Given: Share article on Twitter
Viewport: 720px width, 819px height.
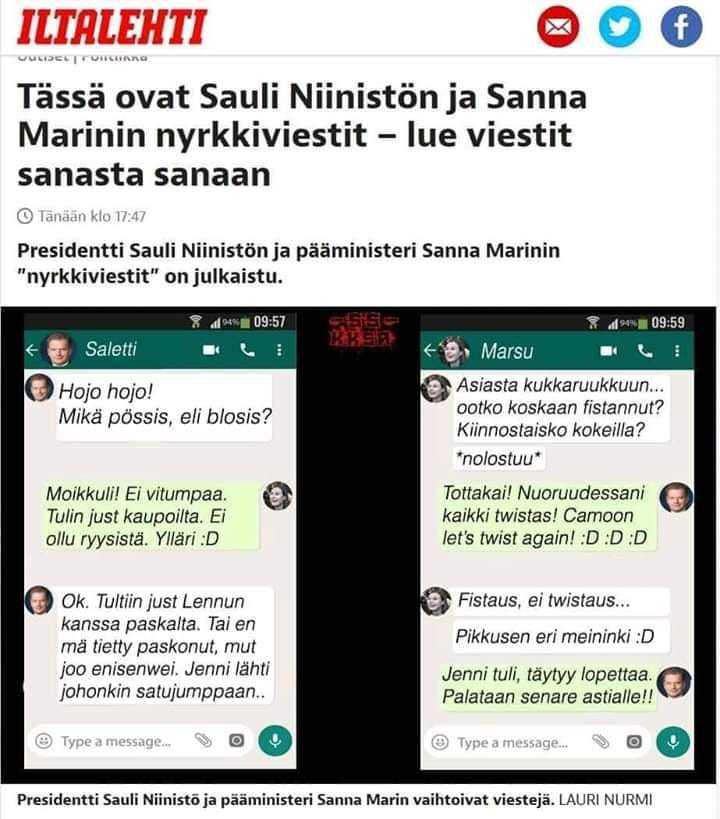Looking at the screenshot, I should click(620, 27).
